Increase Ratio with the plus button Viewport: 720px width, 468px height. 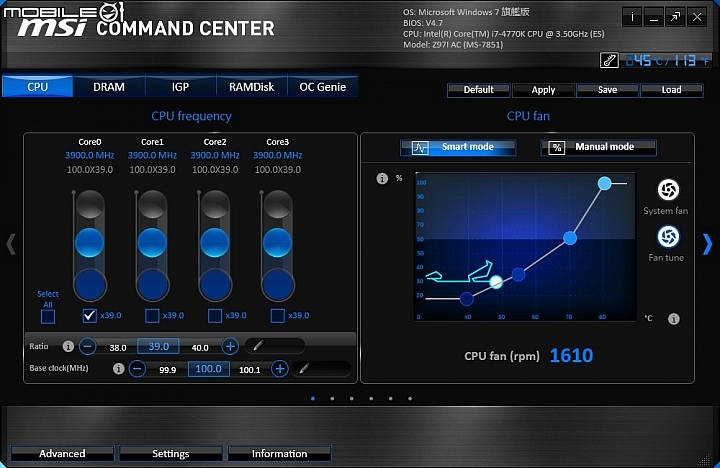[230, 346]
